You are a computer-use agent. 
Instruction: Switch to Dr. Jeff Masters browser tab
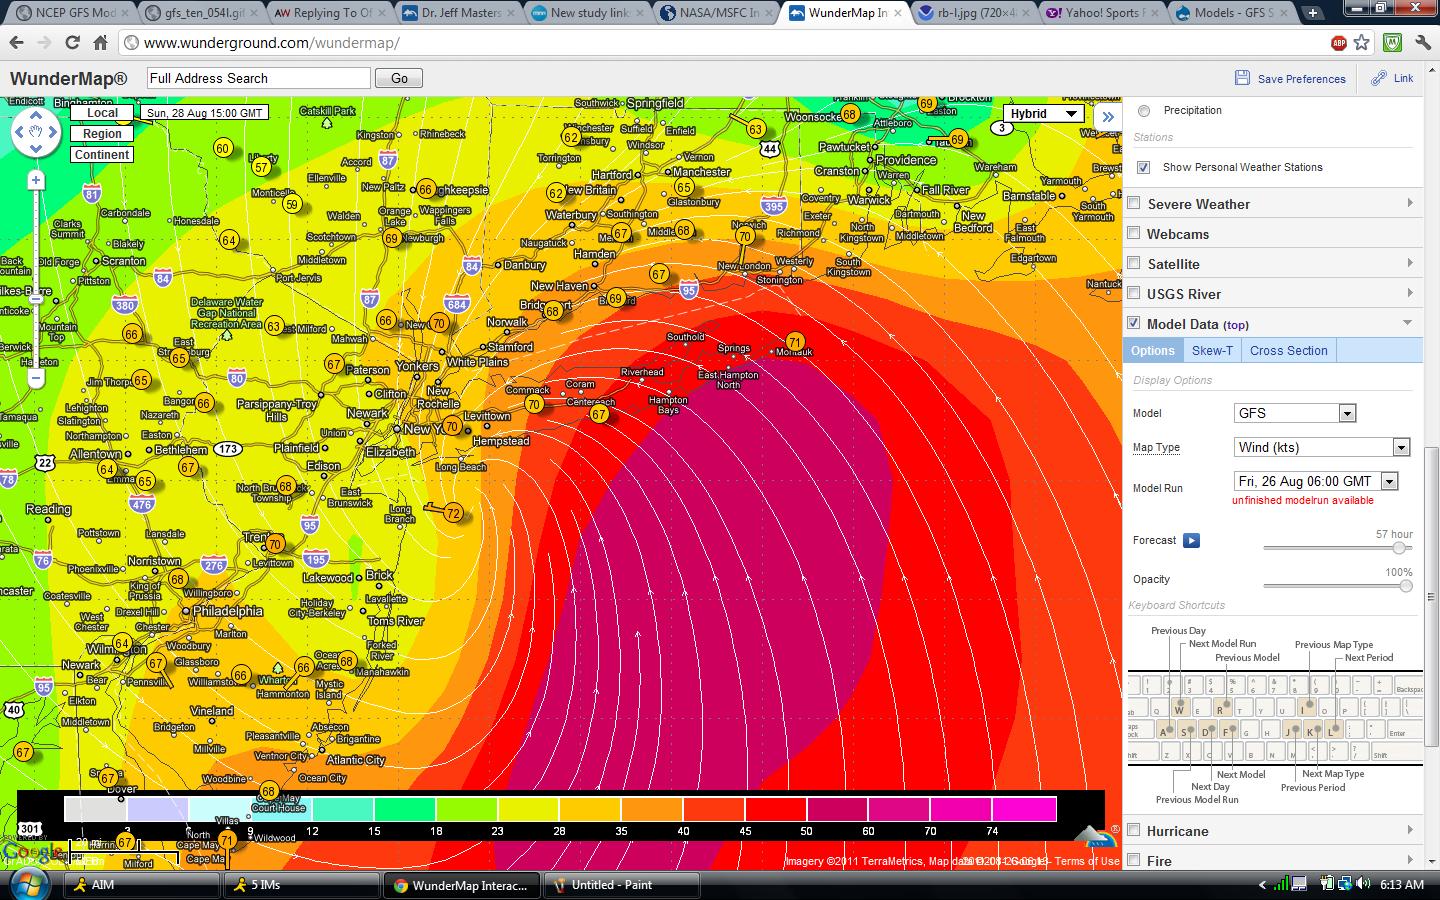tap(459, 13)
